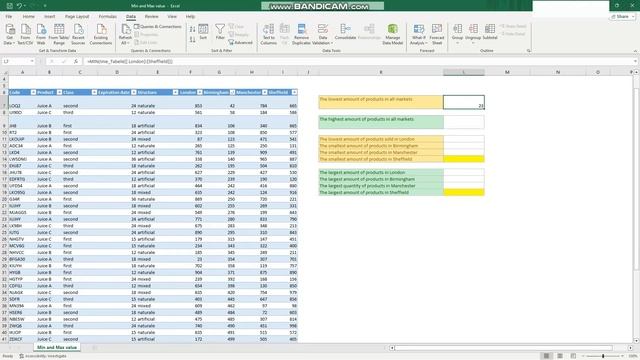Select column L header

point(464,72)
